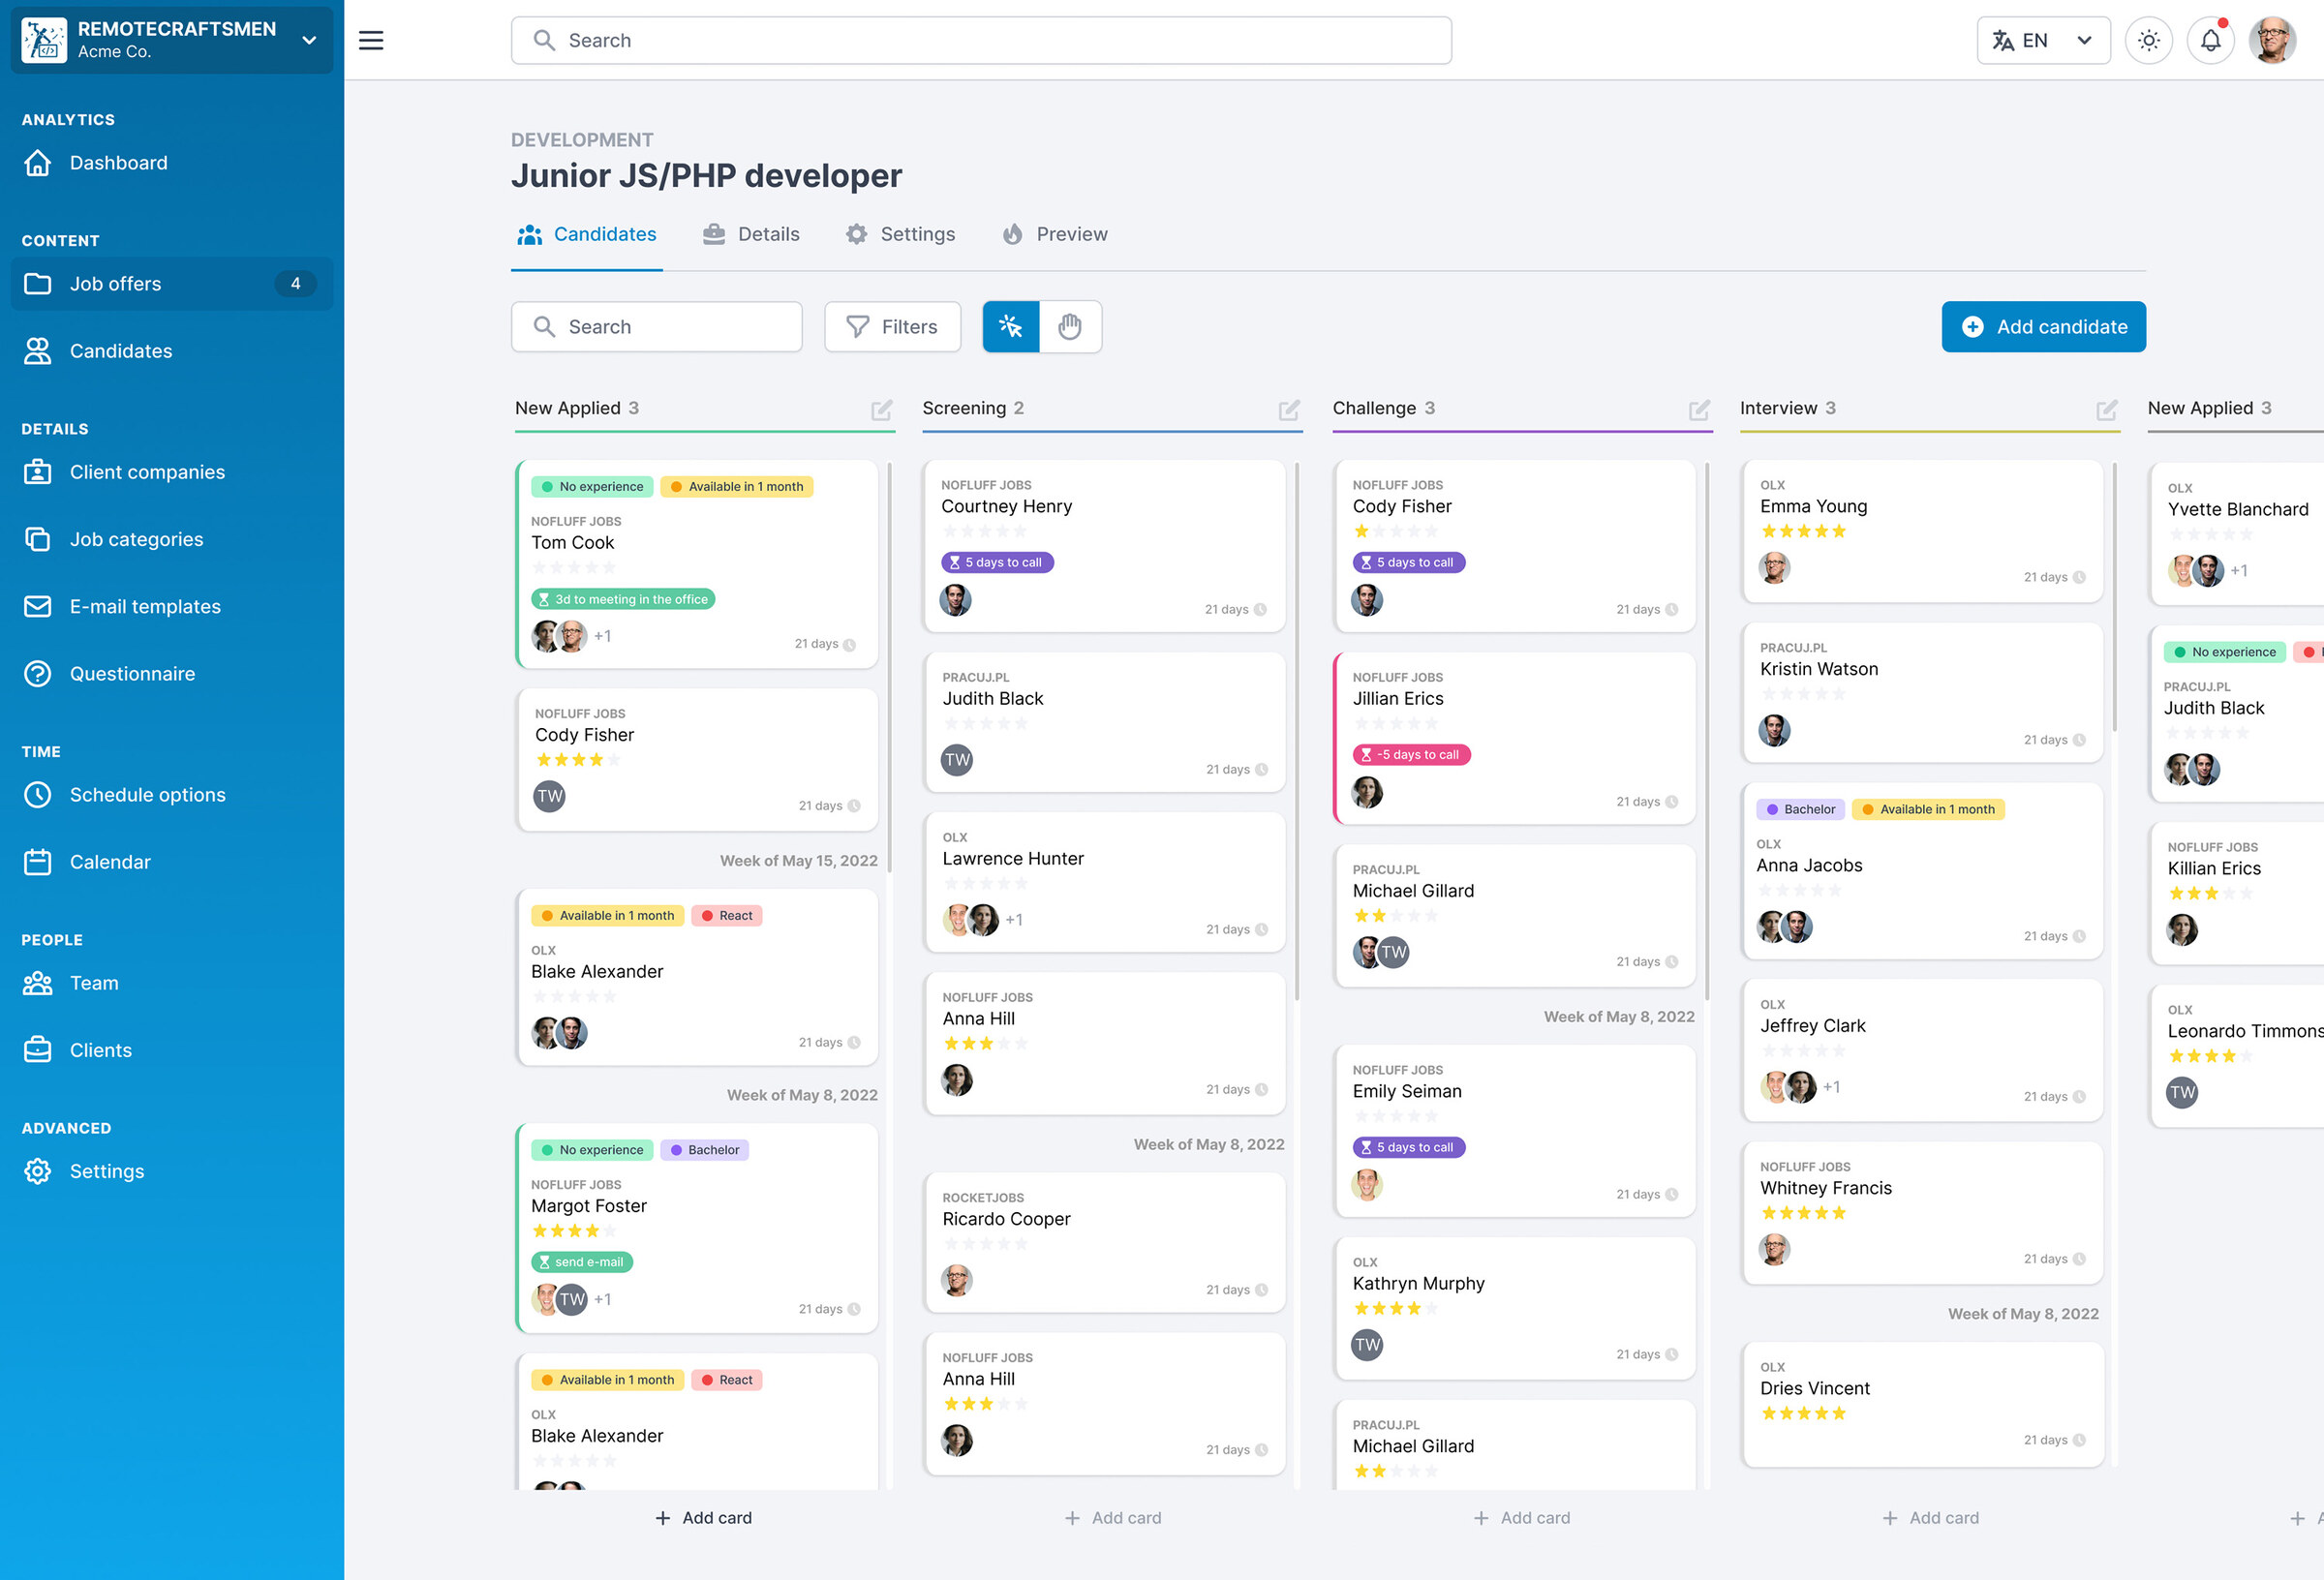
Task: Add card under Challenge column
Action: [1521, 1518]
